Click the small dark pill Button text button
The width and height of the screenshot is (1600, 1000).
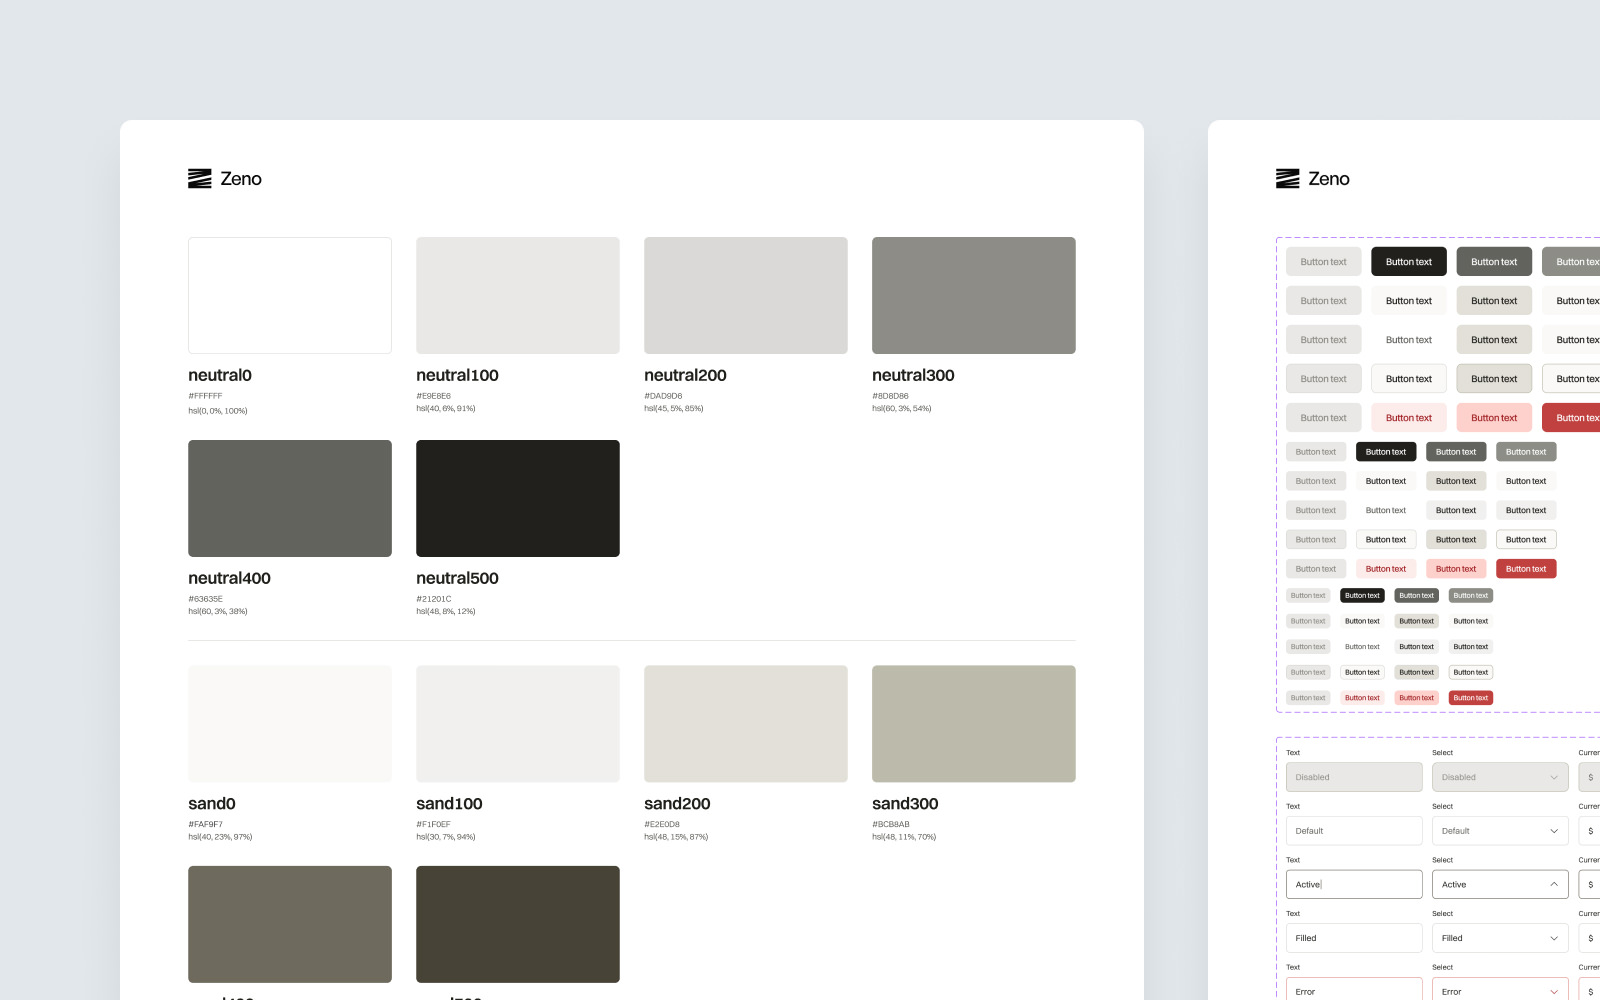tap(1362, 595)
